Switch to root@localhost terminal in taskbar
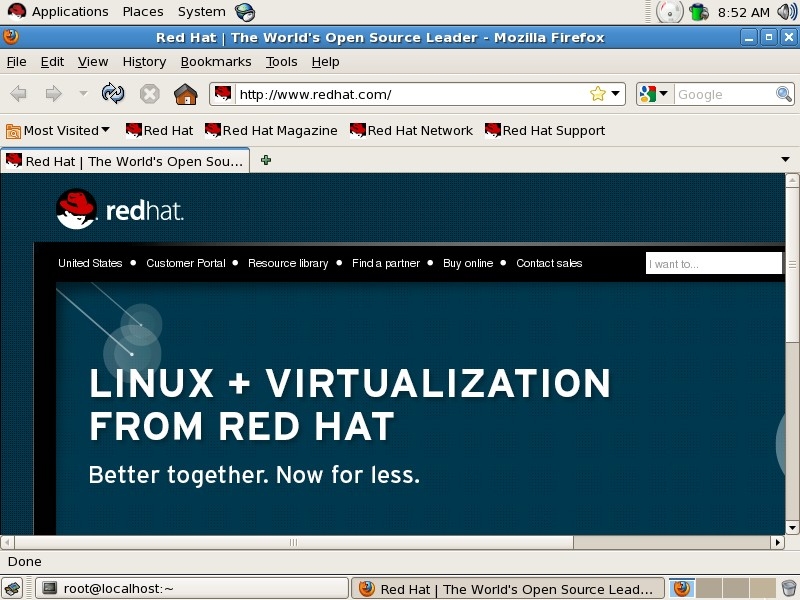Viewport: 800px width, 600px height. click(191, 588)
